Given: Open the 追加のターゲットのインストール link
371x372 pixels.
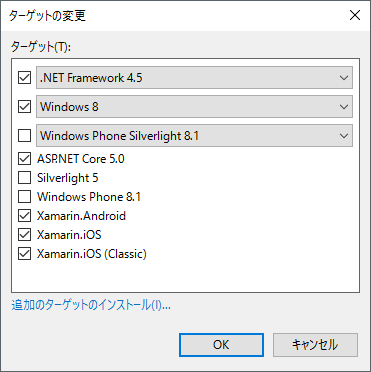Looking at the screenshot, I should pos(91,305).
